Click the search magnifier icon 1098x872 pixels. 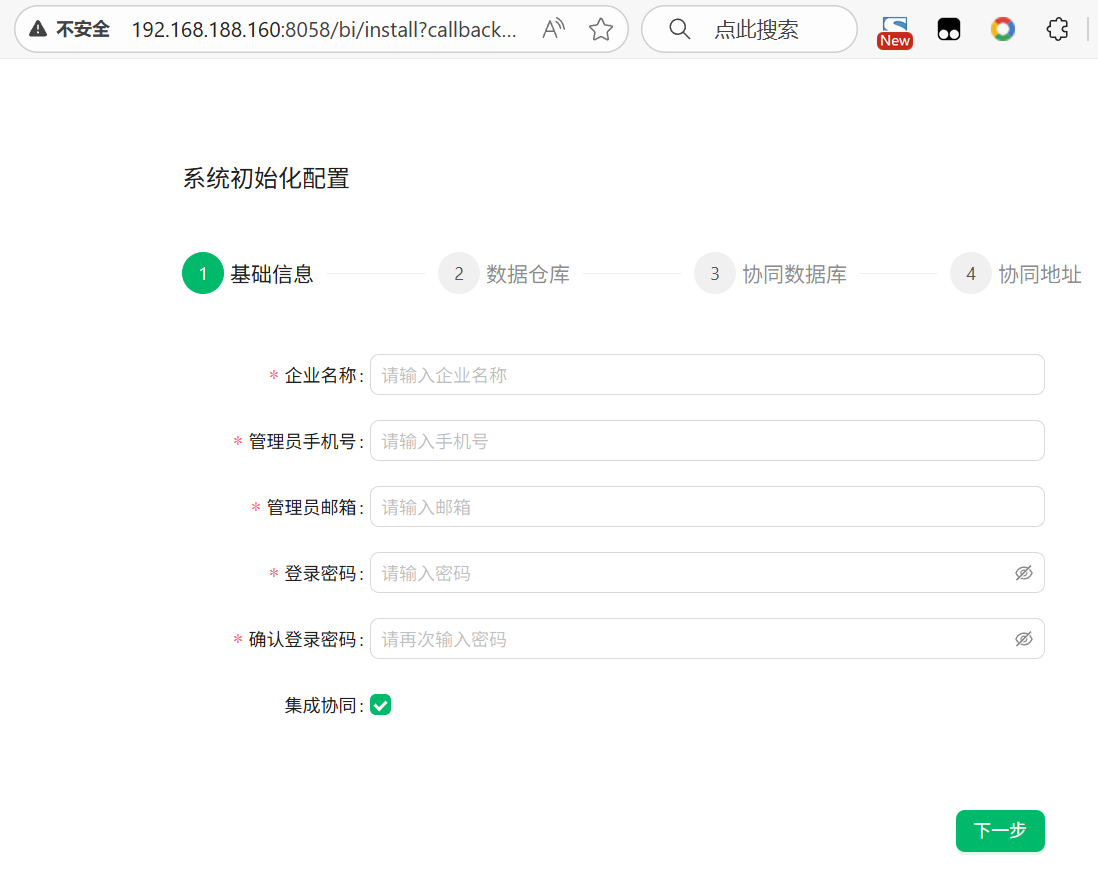(x=680, y=30)
